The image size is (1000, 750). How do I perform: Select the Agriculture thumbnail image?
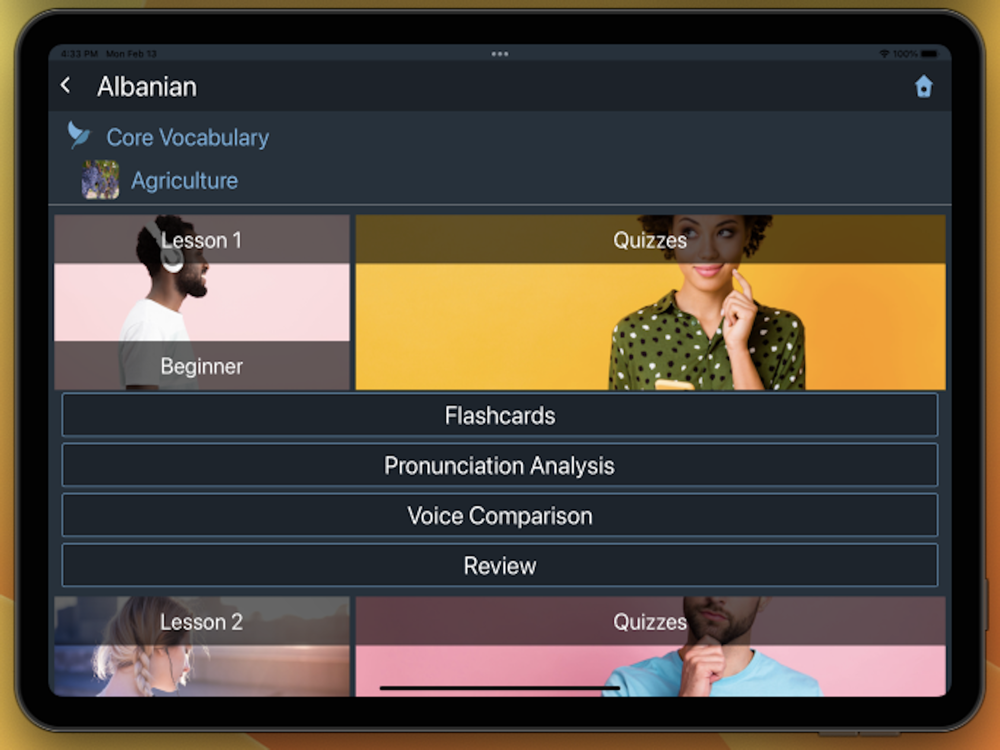point(100,180)
